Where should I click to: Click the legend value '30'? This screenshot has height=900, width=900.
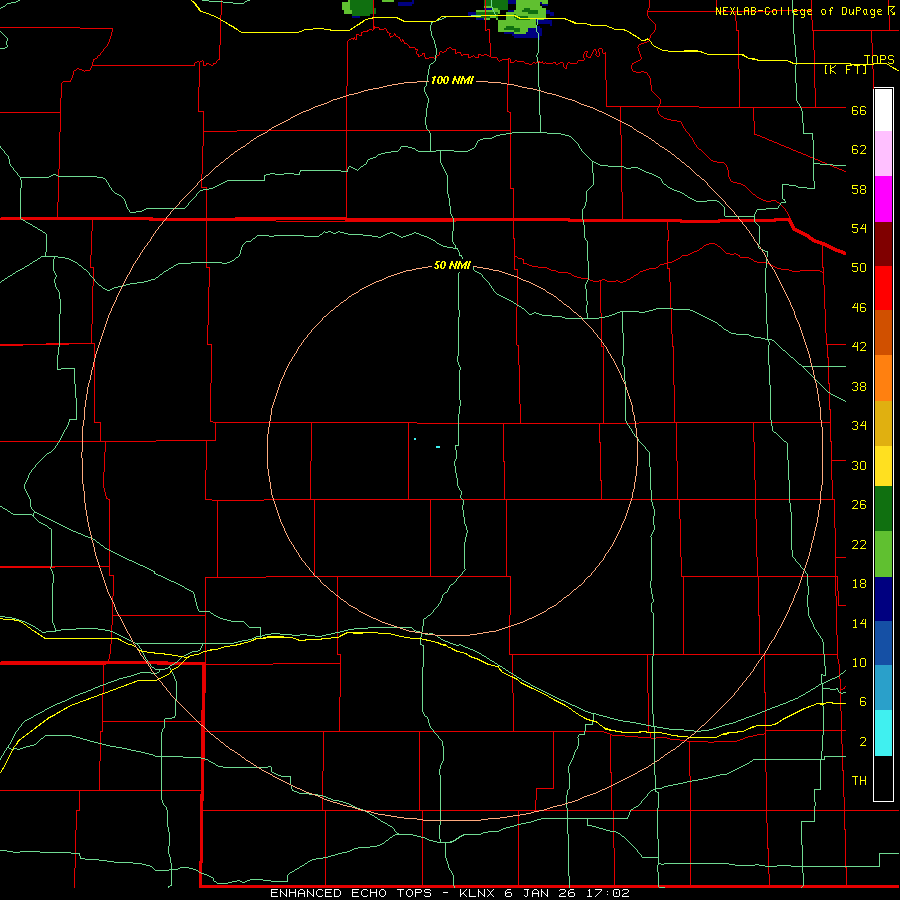[x=859, y=465]
